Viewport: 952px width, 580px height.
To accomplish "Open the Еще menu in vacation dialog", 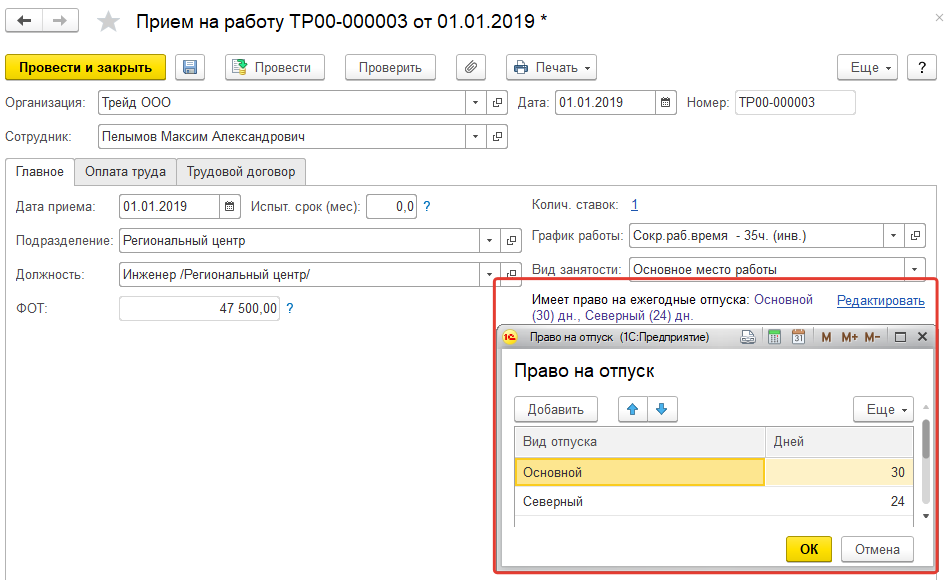I will 883,409.
